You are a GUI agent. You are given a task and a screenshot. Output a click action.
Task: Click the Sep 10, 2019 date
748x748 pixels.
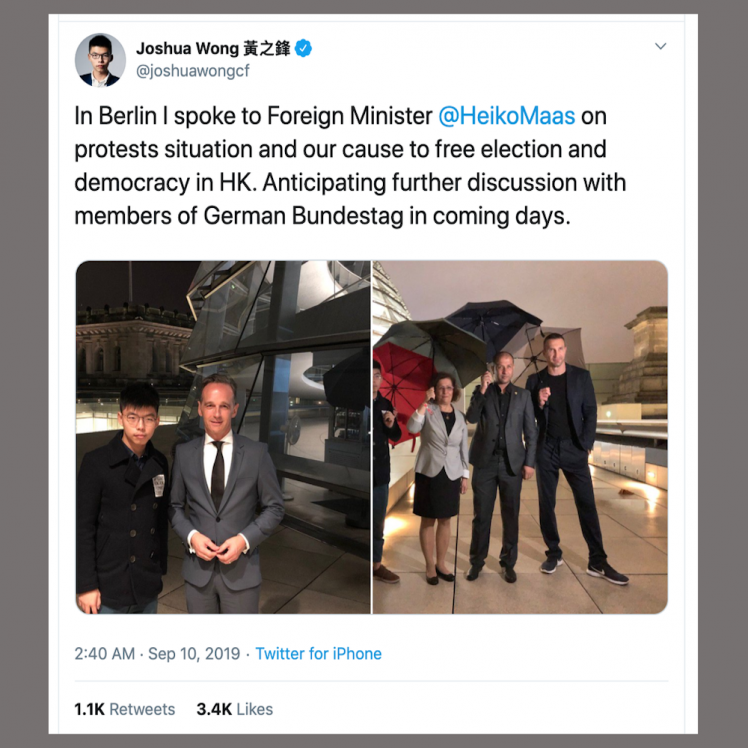tap(194, 654)
